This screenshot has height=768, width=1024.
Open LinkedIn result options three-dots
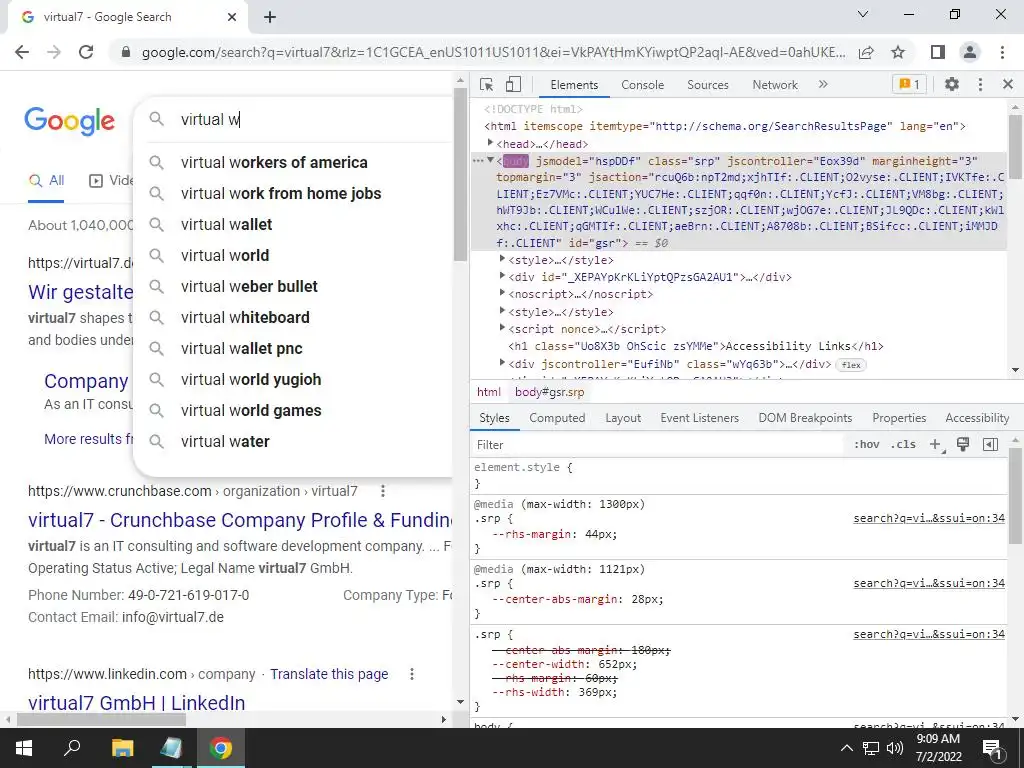(411, 674)
